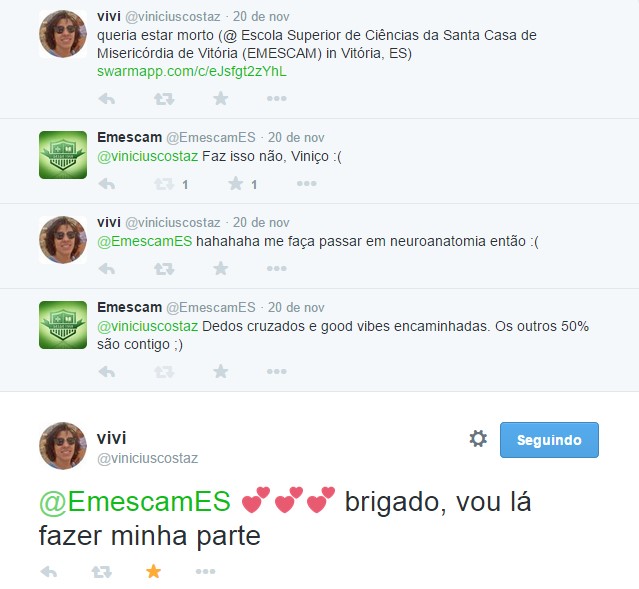The image size is (639, 589).
Task: Open more options on 'Dedos cruzados' tweet
Action: (x=277, y=371)
